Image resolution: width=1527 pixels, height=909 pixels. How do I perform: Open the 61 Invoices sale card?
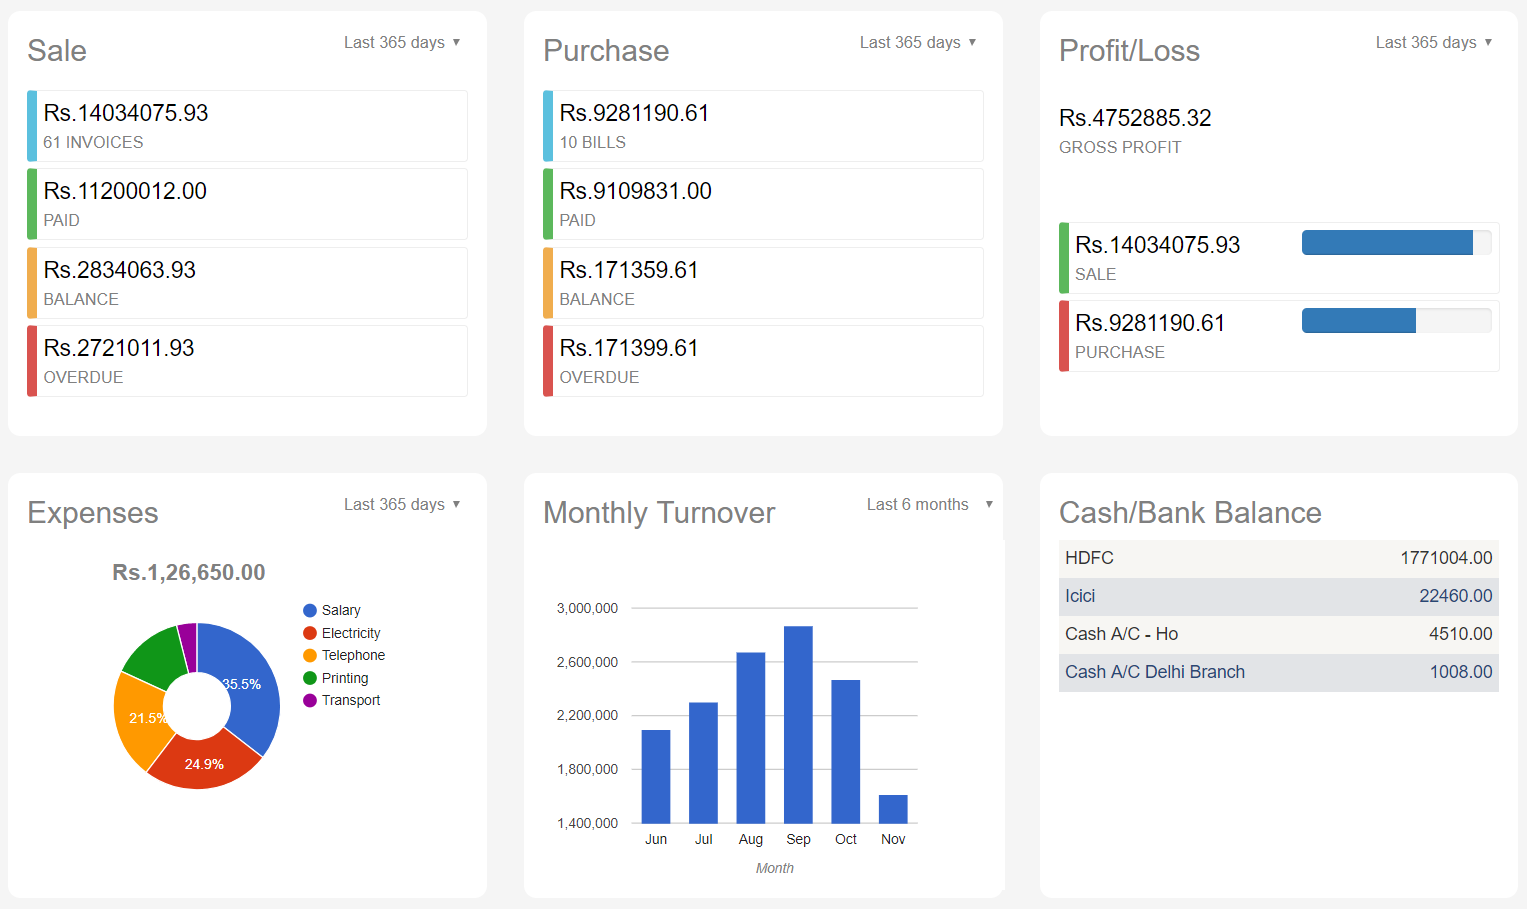click(248, 126)
